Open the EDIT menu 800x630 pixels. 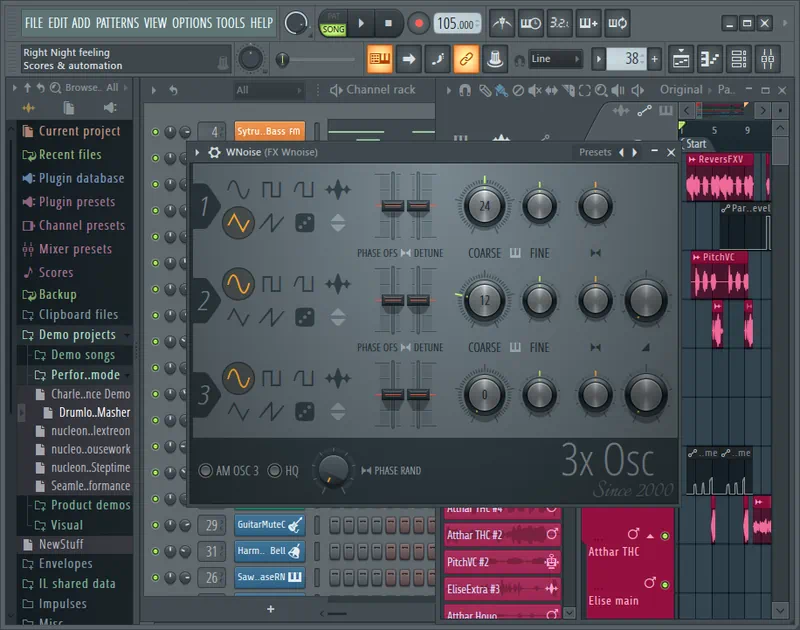(x=58, y=23)
